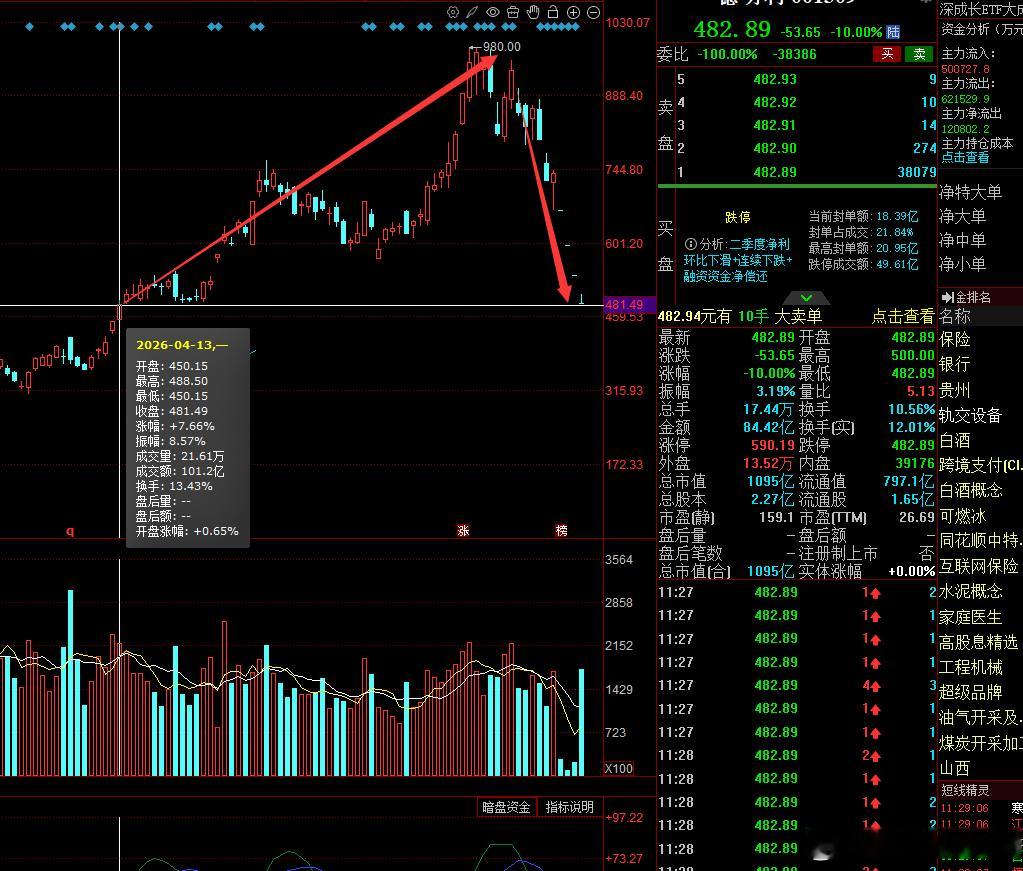This screenshot has width=1023, height=871.
Task: Click 金额 value 84.42亿
Action: (769, 427)
